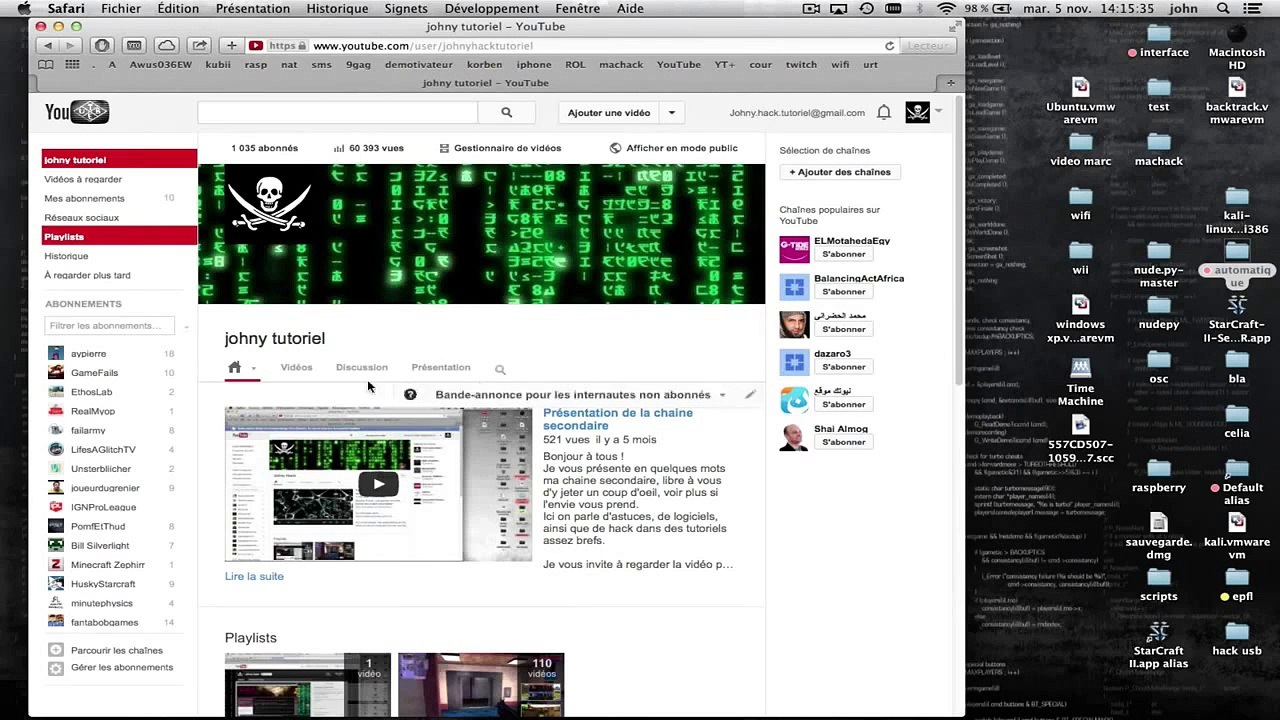Open the YouTube notifications bell

[884, 113]
